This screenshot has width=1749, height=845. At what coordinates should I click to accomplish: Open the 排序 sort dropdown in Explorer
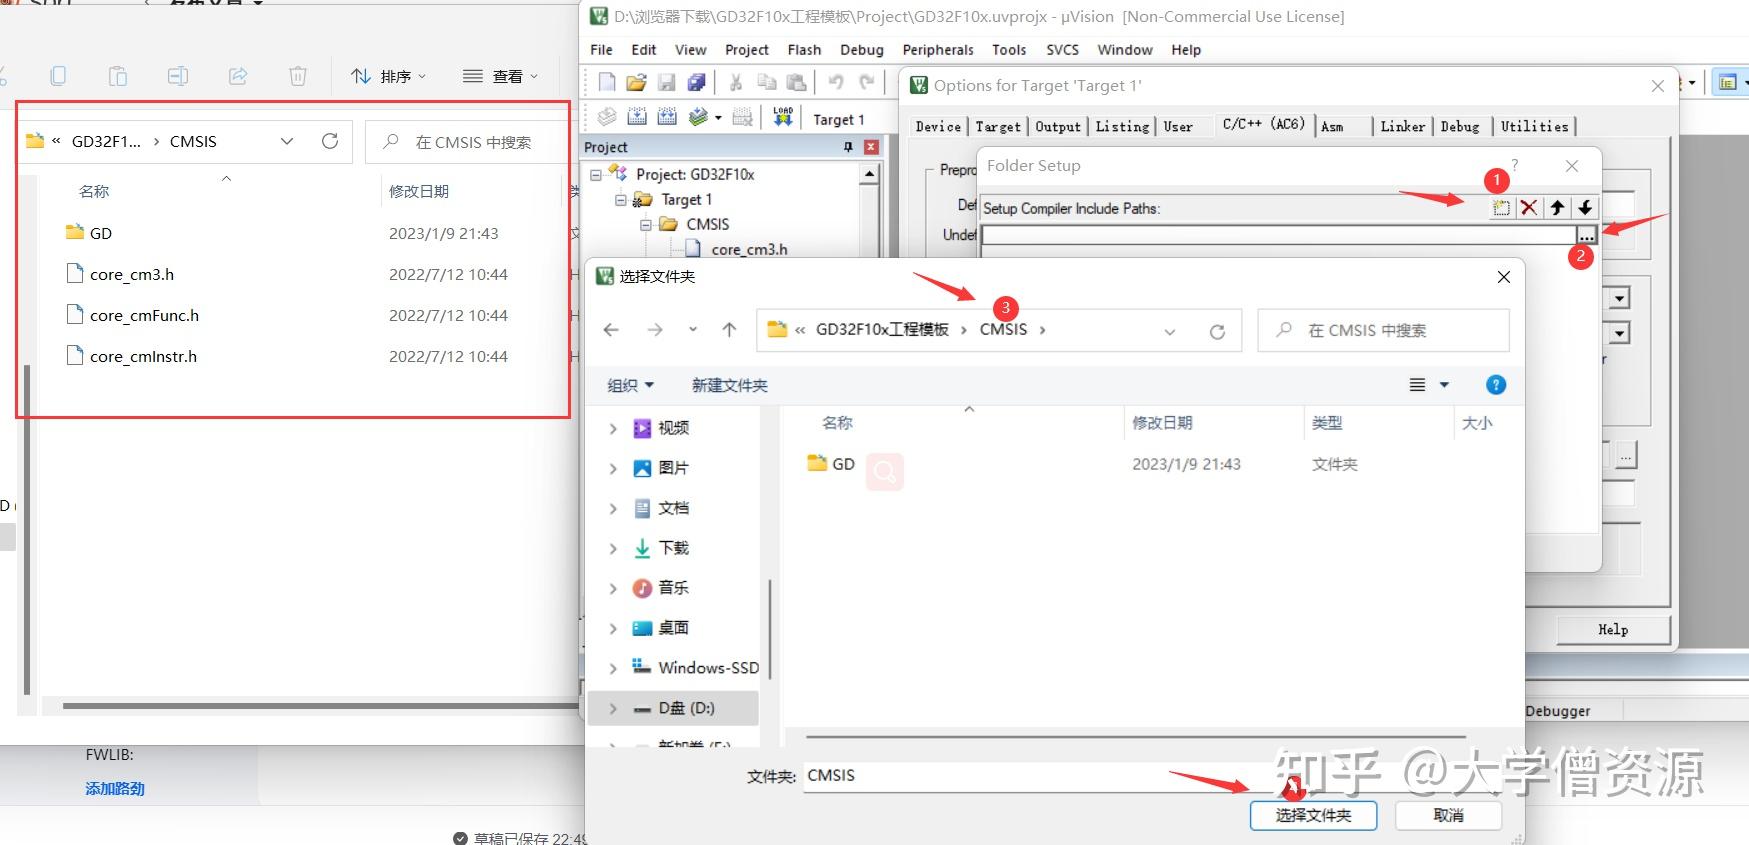pyautogui.click(x=389, y=76)
